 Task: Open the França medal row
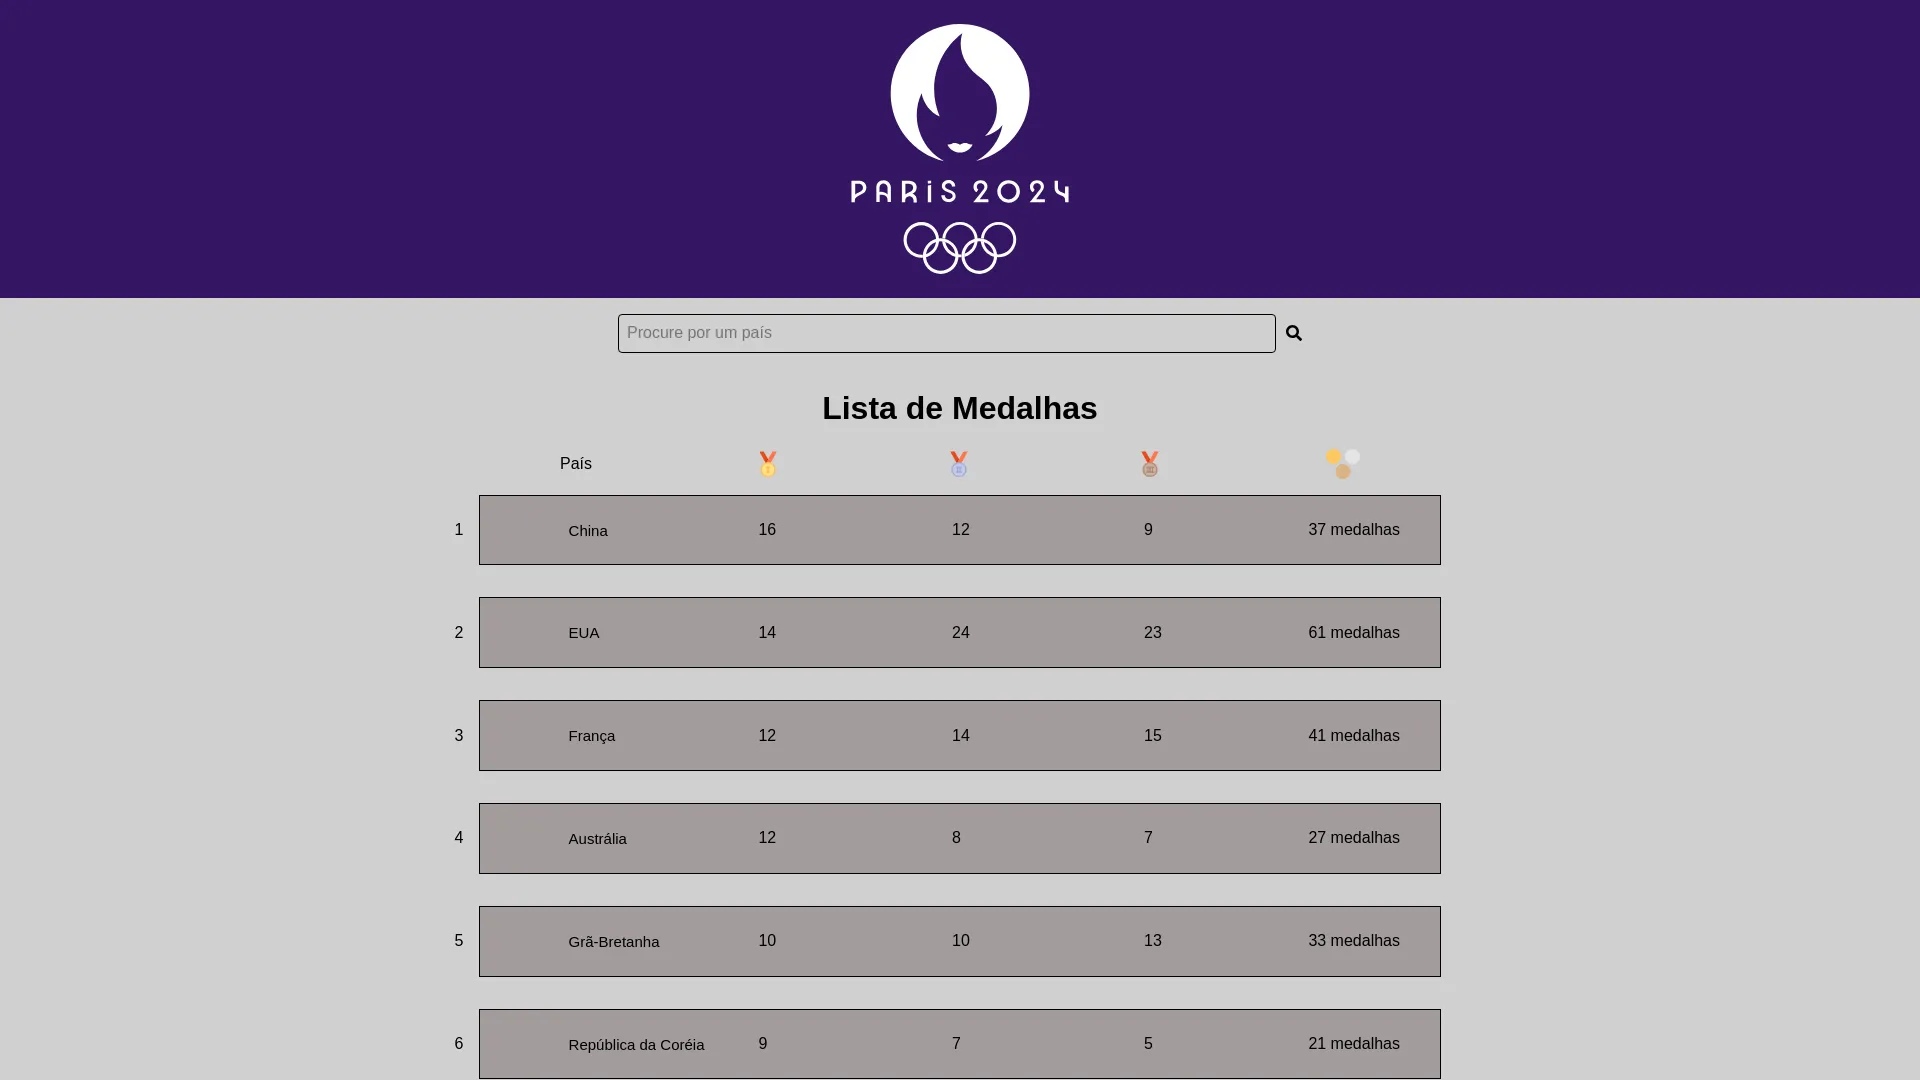pos(959,736)
